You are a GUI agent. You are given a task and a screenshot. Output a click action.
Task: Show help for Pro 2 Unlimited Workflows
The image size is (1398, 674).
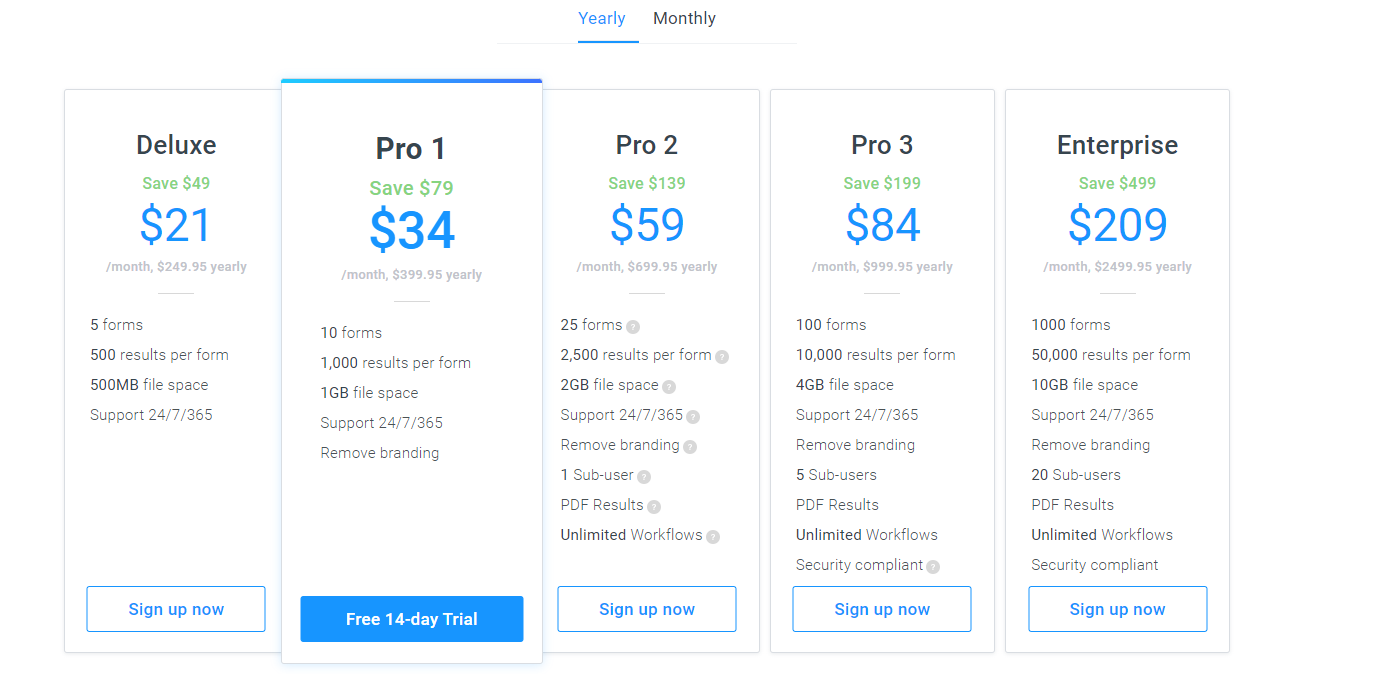click(x=713, y=536)
